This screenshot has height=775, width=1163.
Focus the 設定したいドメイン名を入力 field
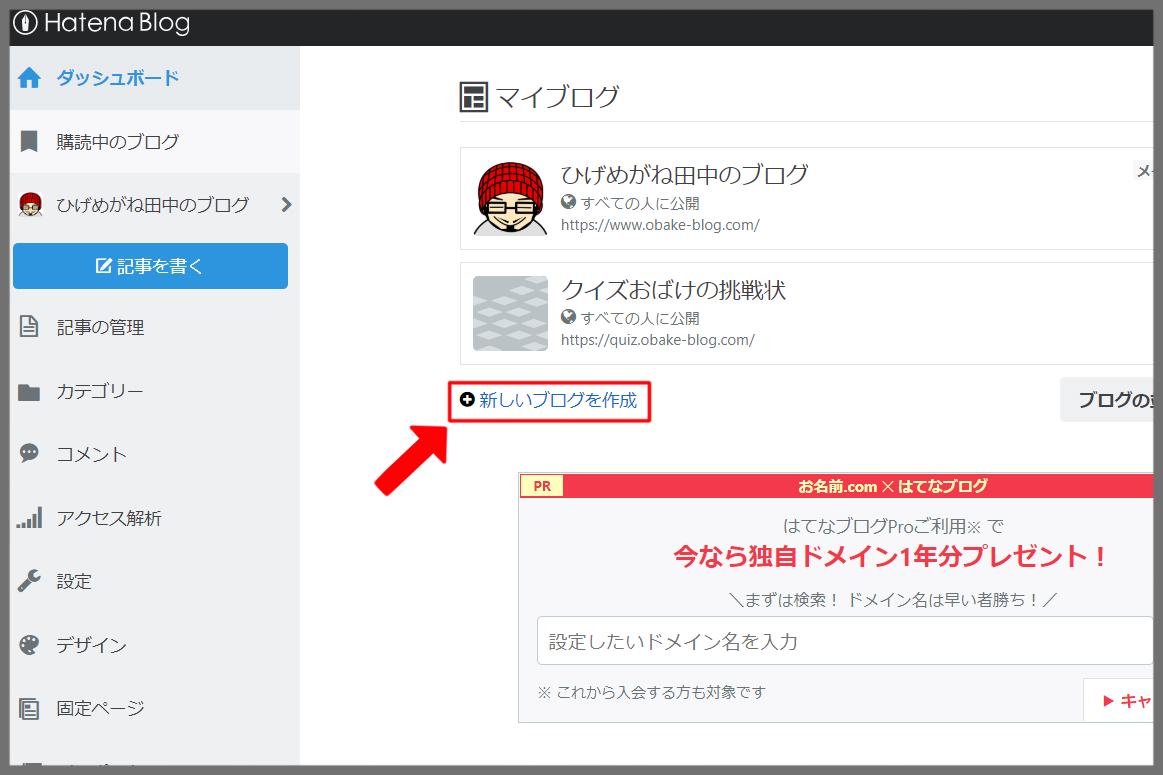845,641
